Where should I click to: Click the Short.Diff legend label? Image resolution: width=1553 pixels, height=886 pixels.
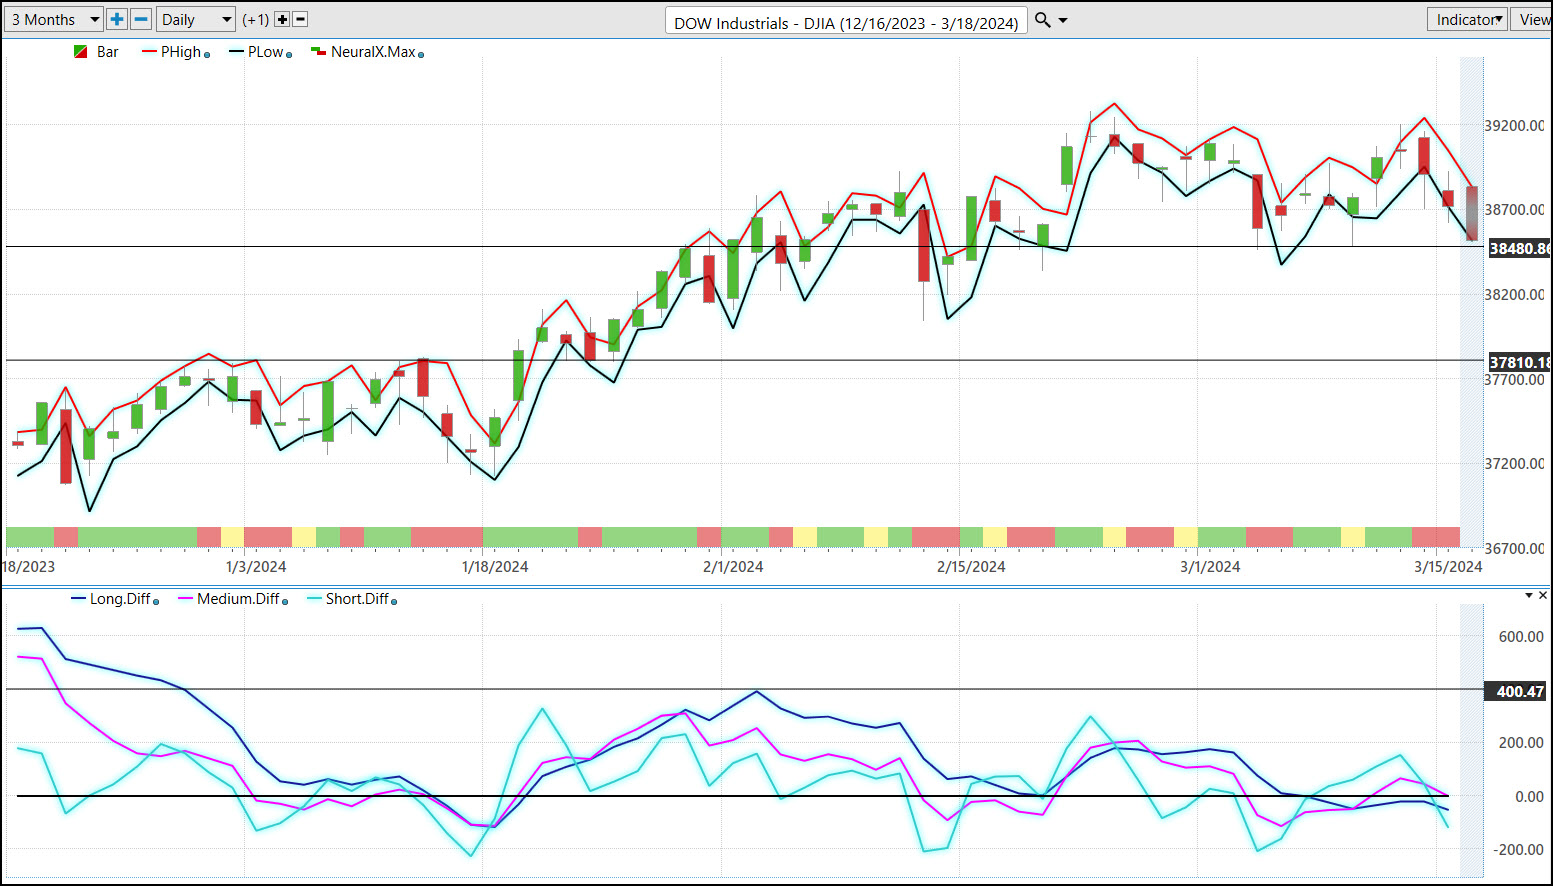pos(357,599)
